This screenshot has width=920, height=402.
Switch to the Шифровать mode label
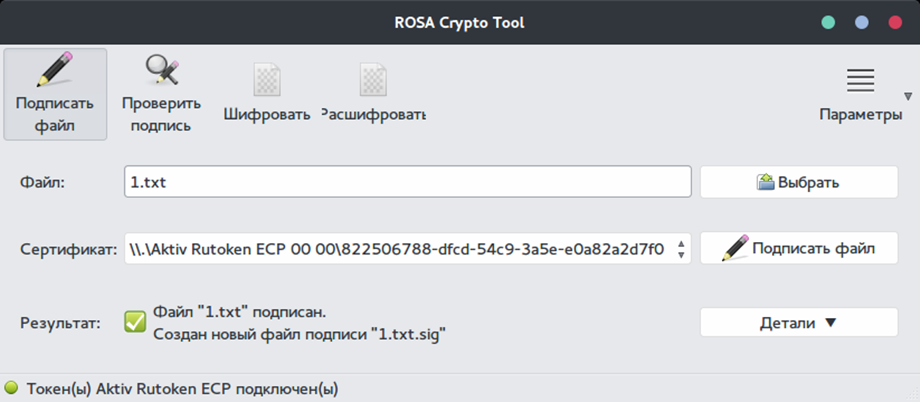click(267, 114)
